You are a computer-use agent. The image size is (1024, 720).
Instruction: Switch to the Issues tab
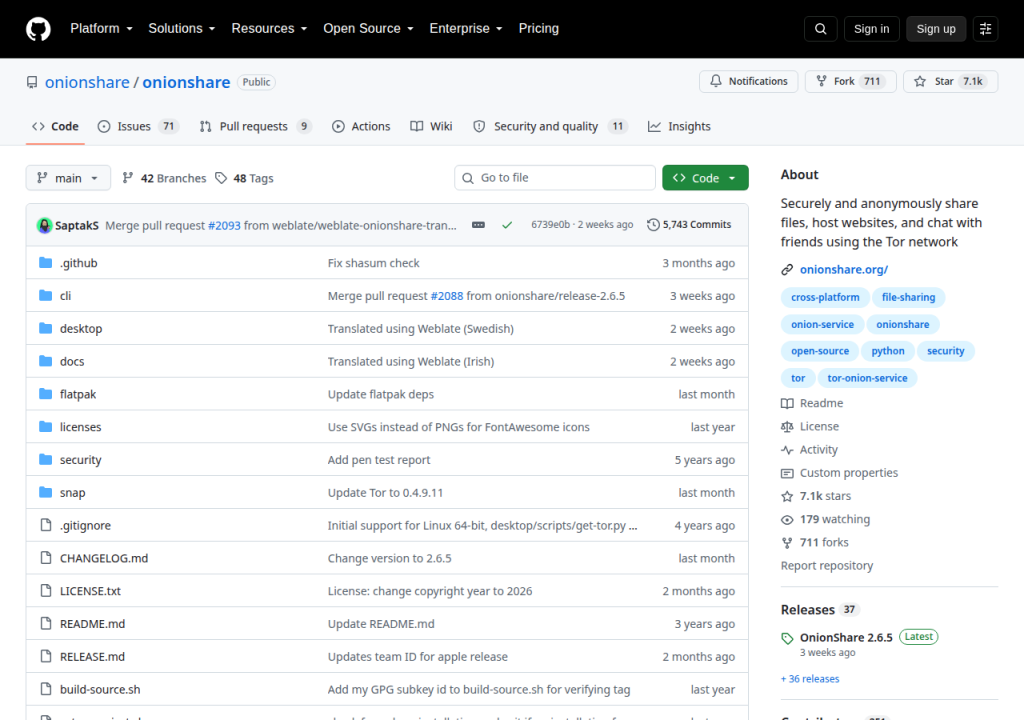tap(138, 126)
